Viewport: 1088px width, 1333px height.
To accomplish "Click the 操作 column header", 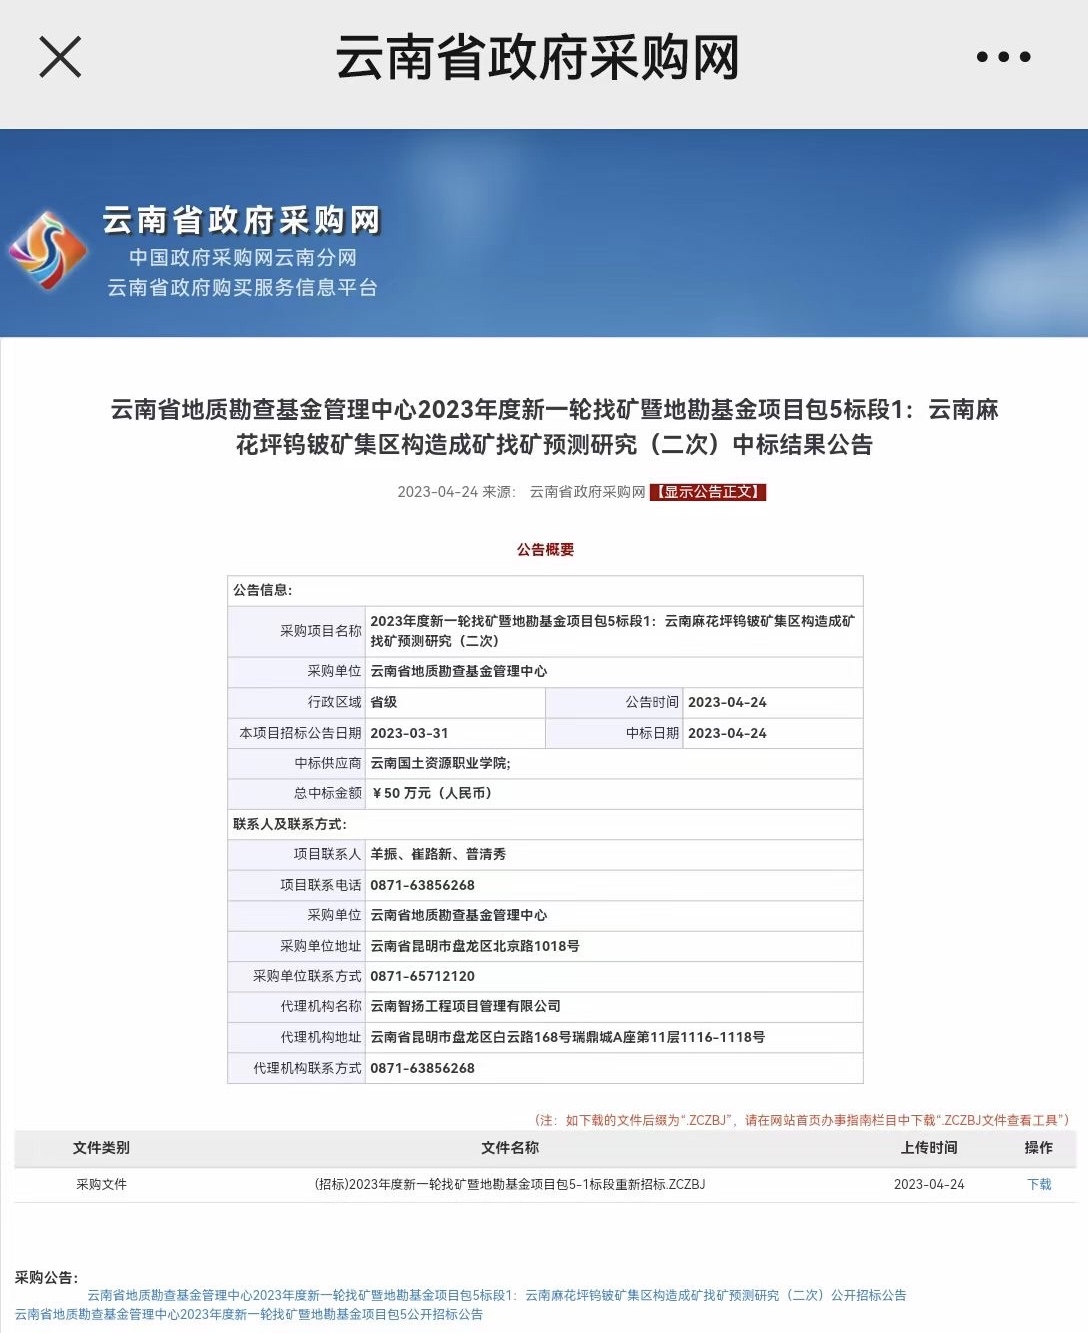I will point(1039,1148).
